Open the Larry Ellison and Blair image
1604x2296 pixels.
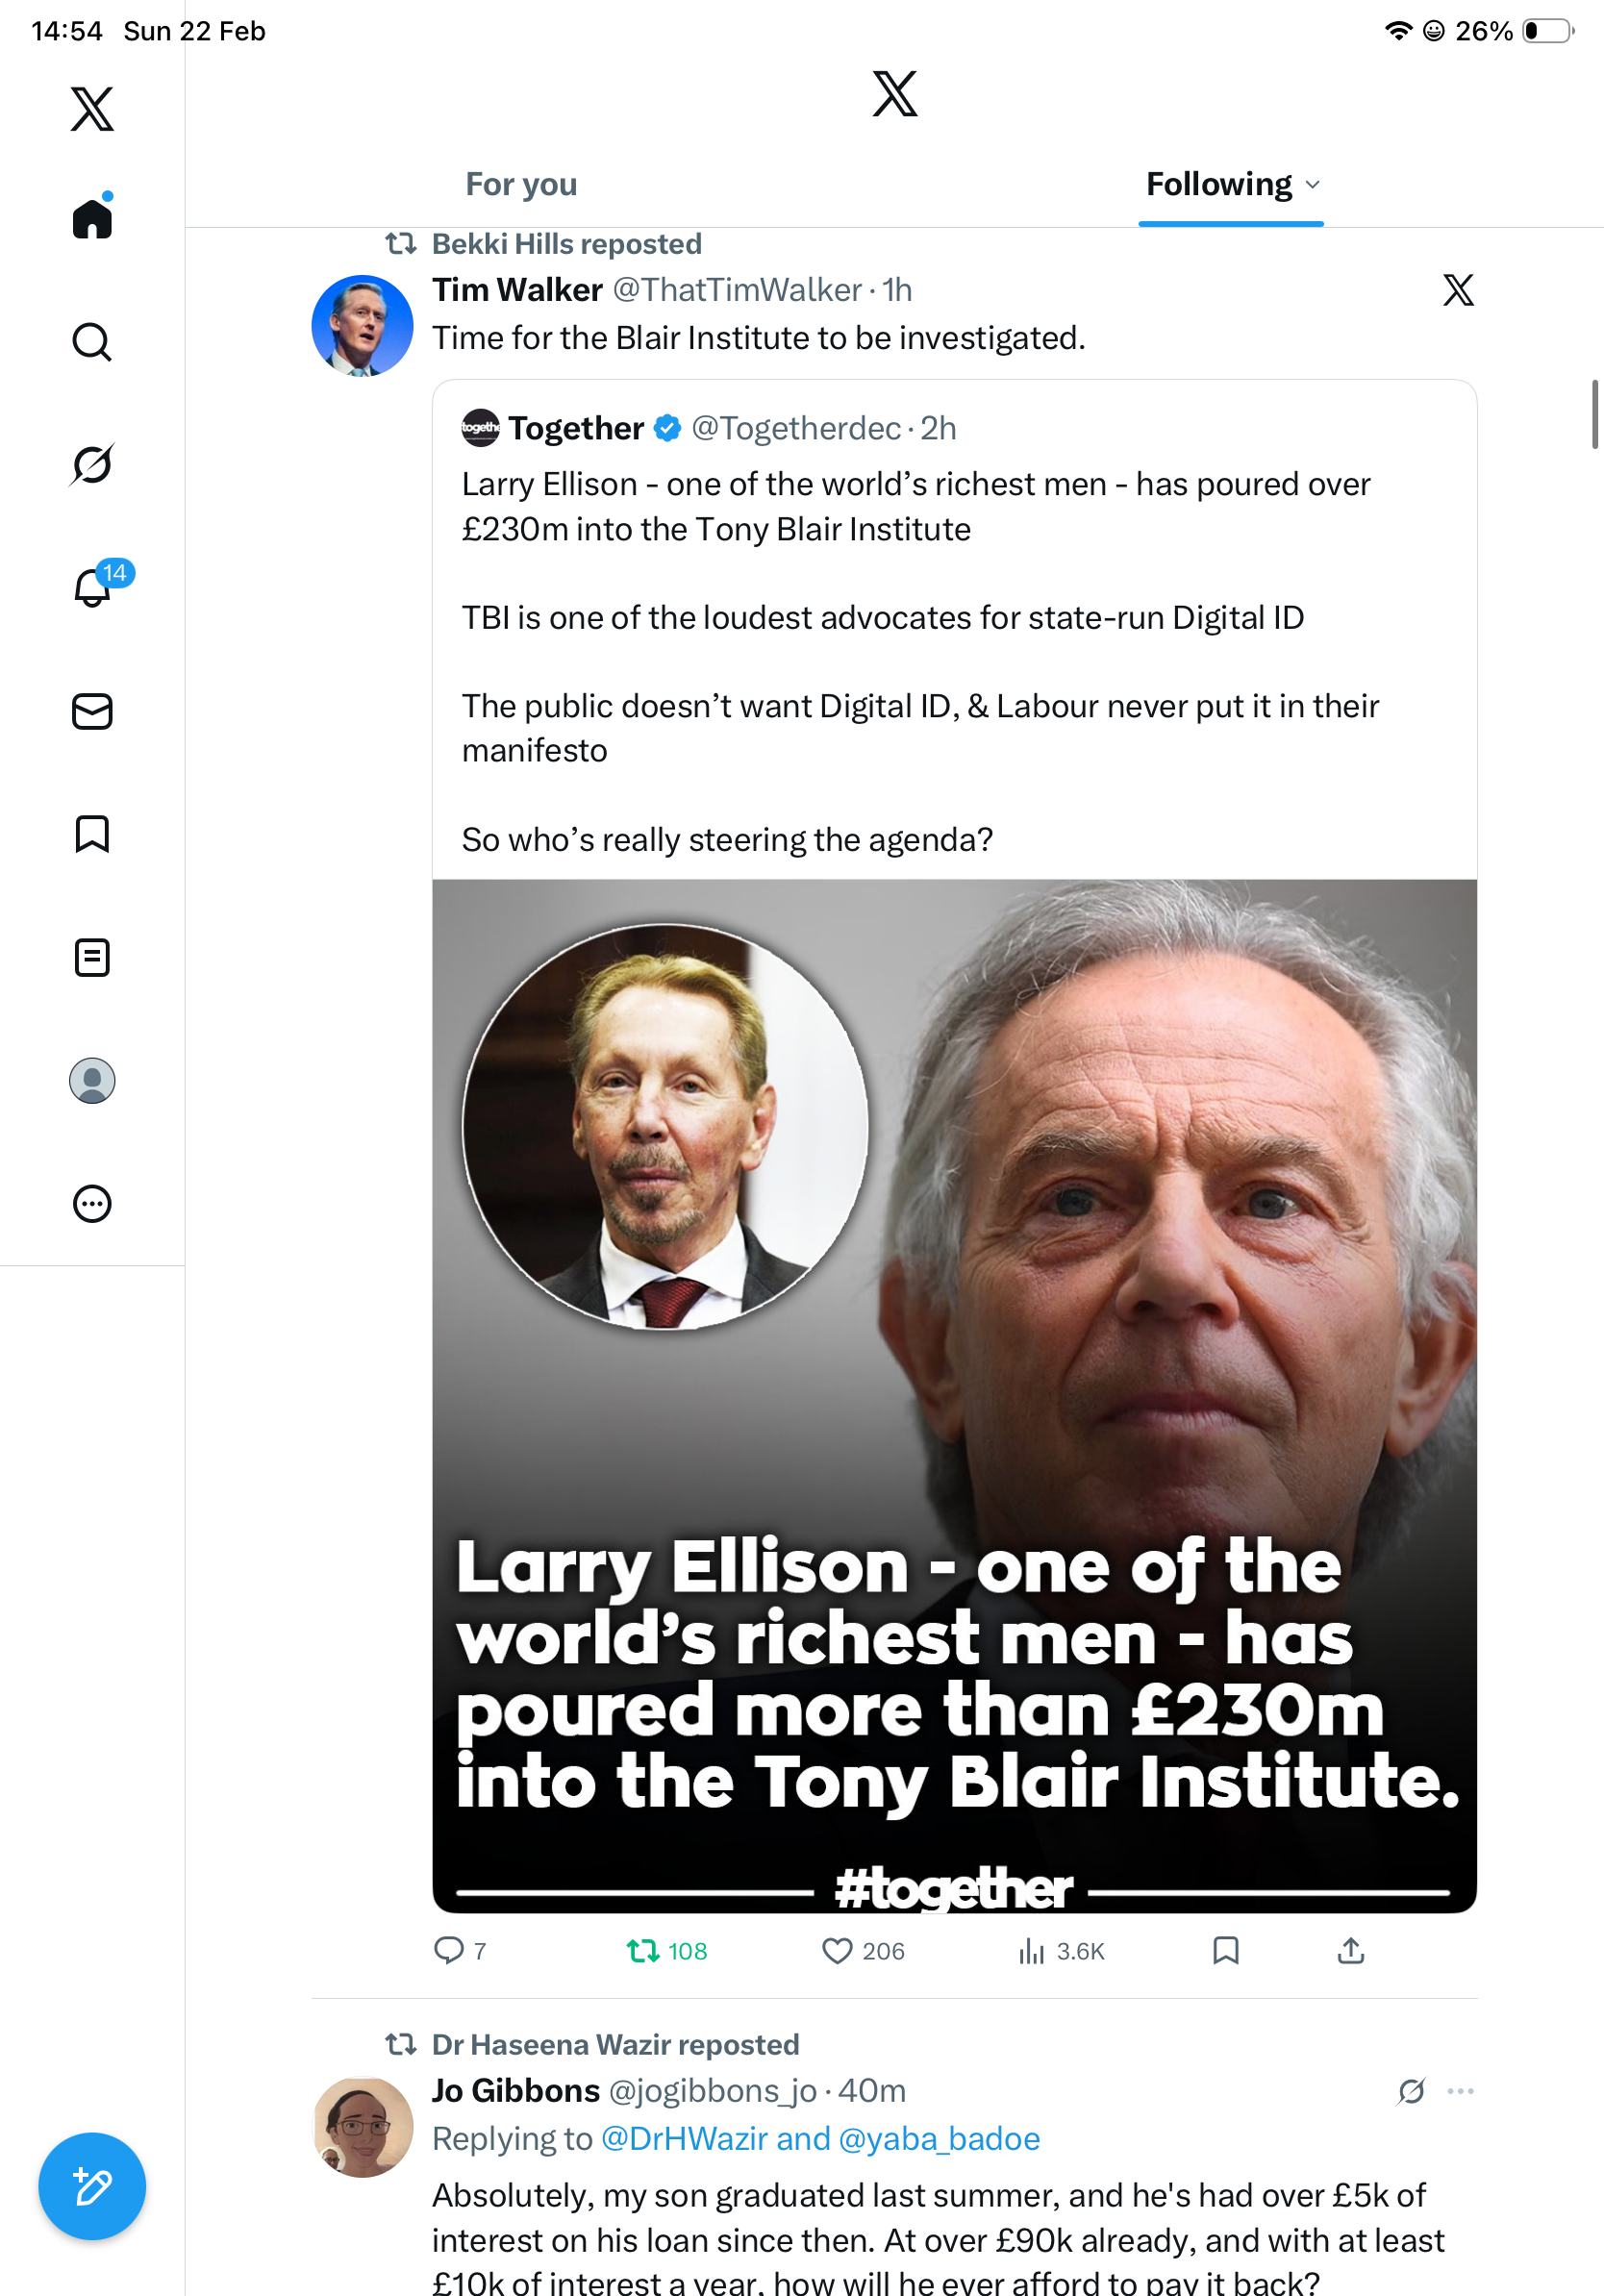point(954,1395)
